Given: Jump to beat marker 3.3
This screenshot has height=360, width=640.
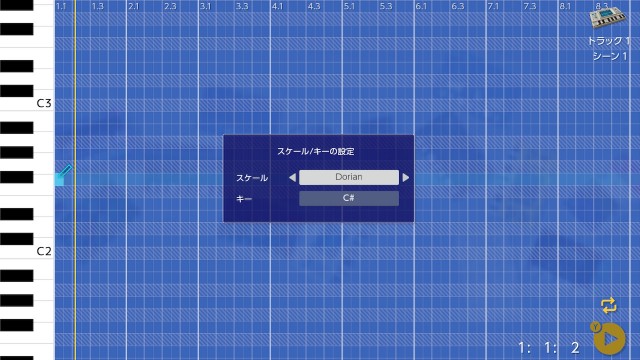Looking at the screenshot, I should click(242, 6).
